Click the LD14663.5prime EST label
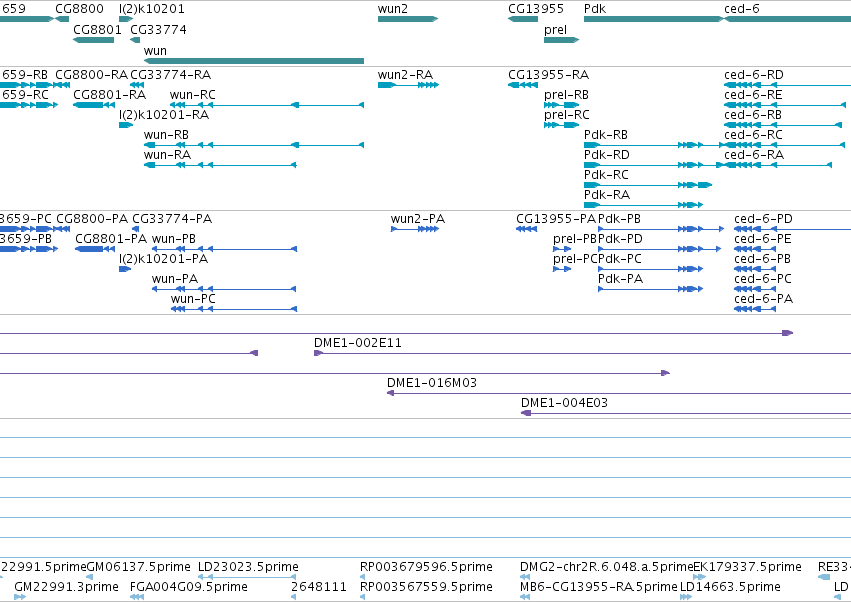The image size is (851, 602). (730, 587)
